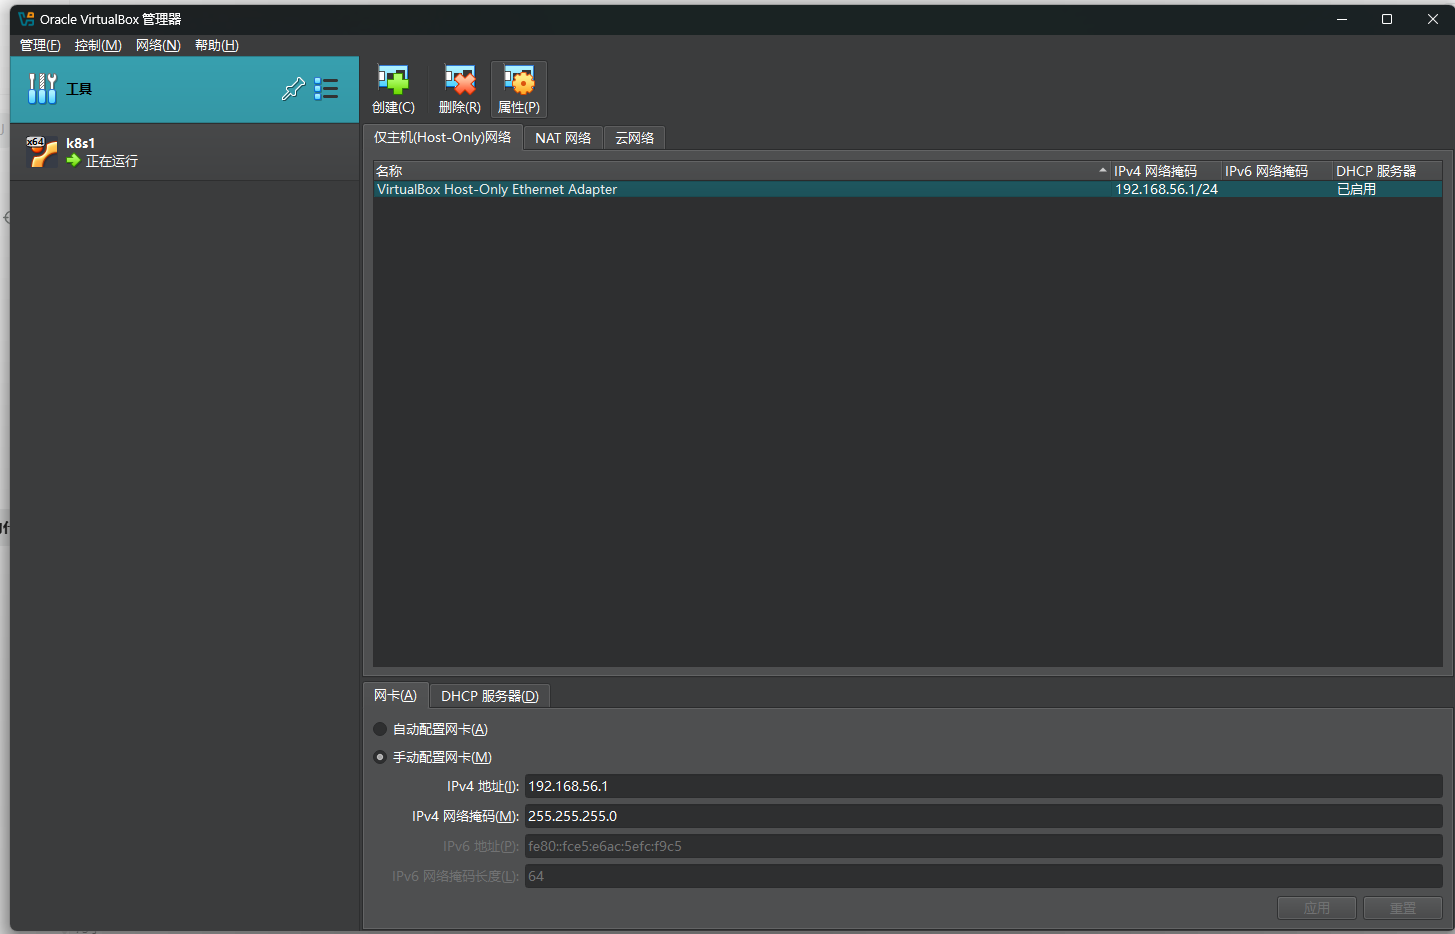The width and height of the screenshot is (1455, 934).
Task: Click the VirtualBox logo in title bar
Action: pyautogui.click(x=26, y=19)
